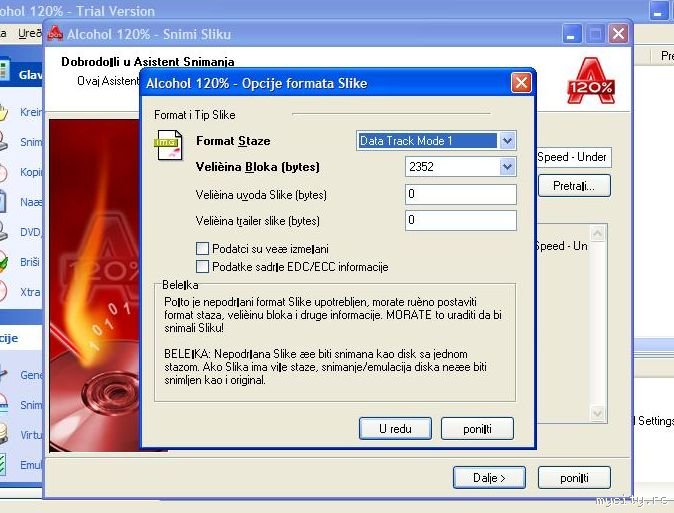Click the Dalje button in Snimi Sliku
Screen dimensions: 674x513
[489, 478]
